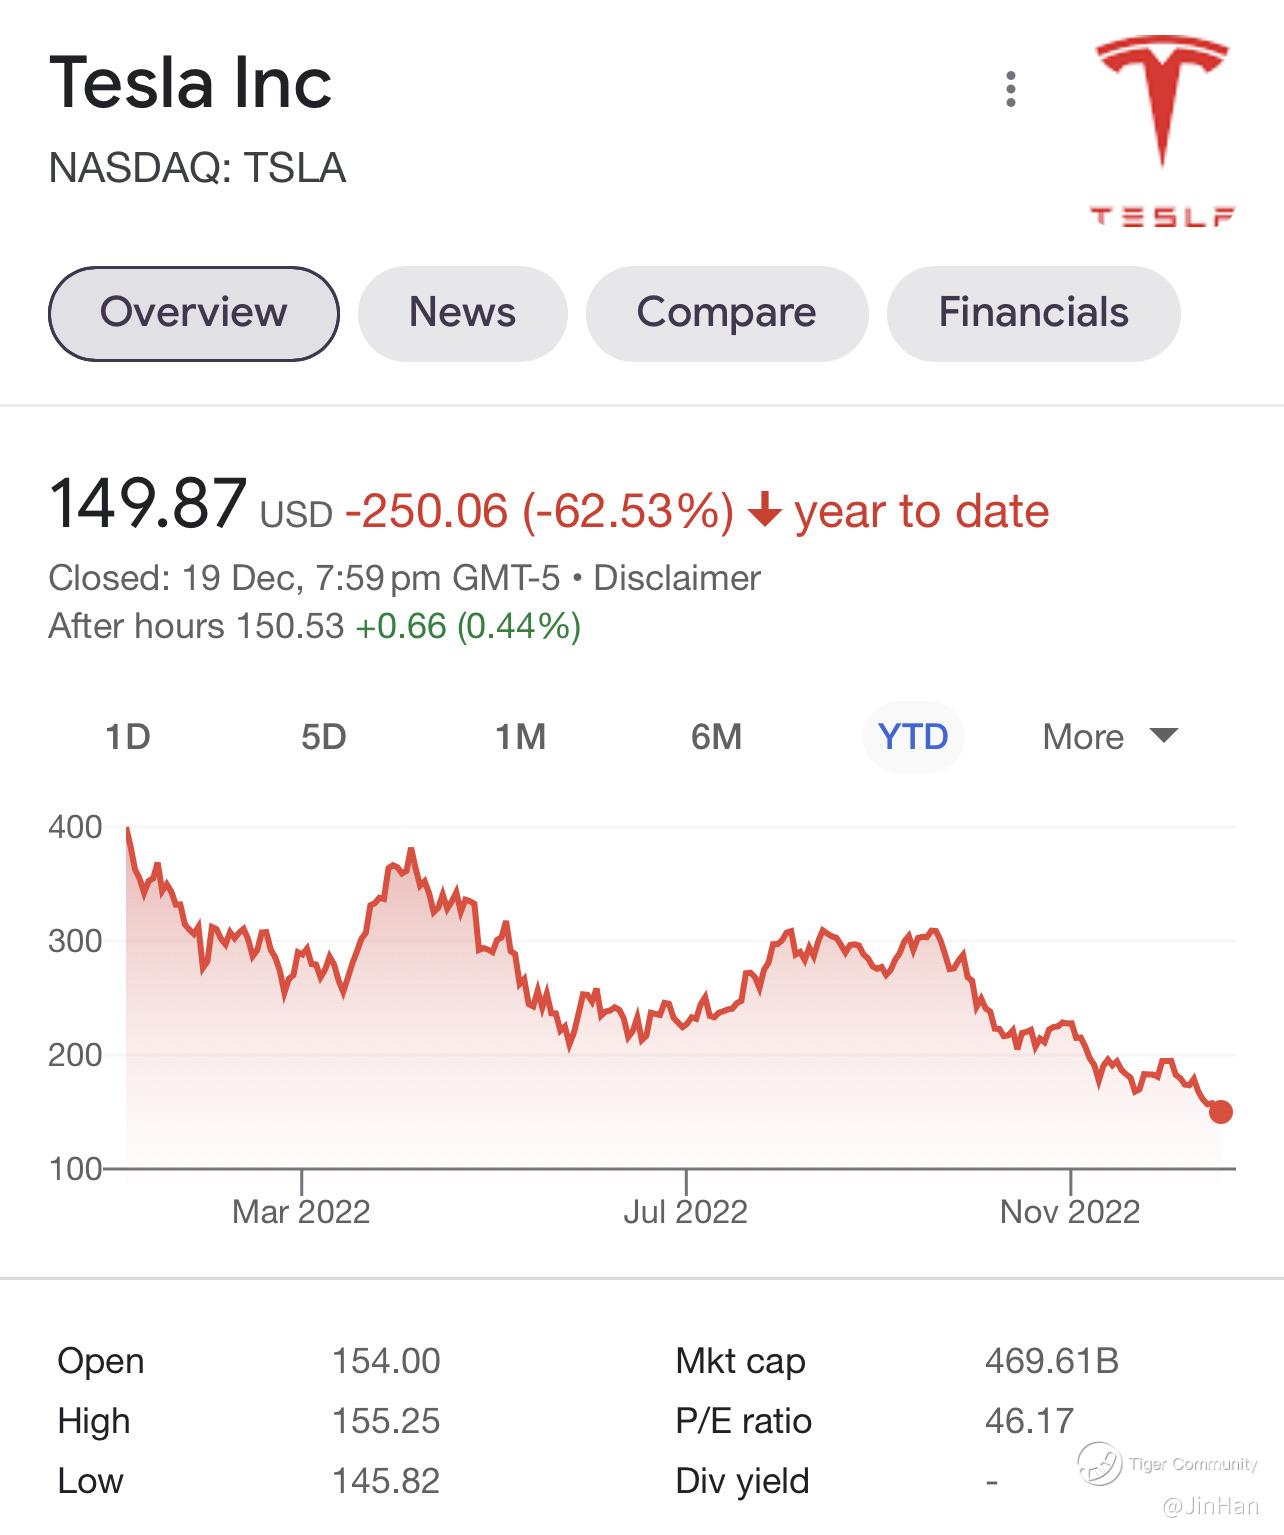1284x1535 pixels.
Task: Switch chart to 1M range
Action: 520,737
